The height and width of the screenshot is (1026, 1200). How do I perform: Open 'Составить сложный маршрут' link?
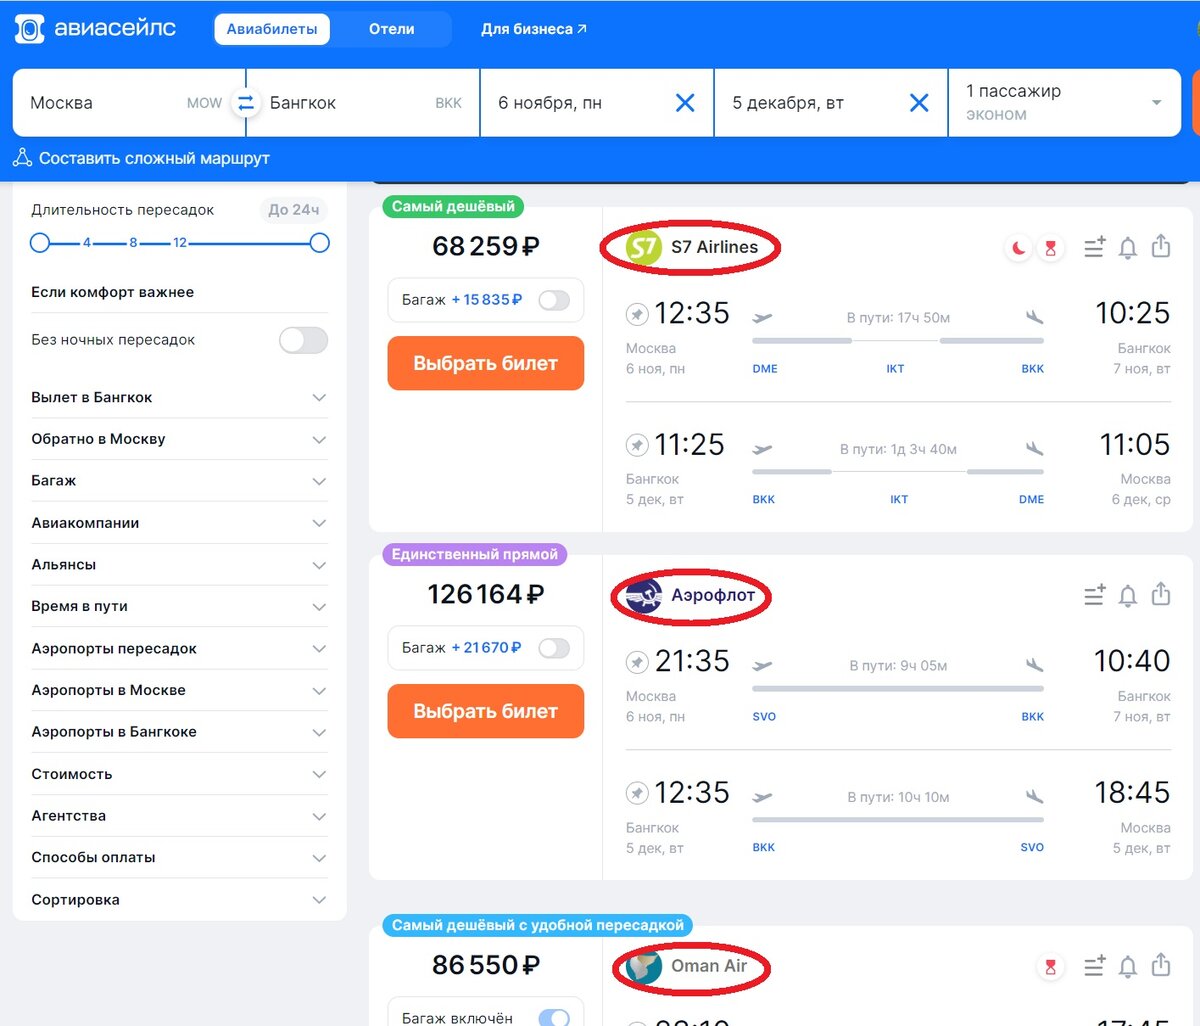pyautogui.click(x=154, y=158)
